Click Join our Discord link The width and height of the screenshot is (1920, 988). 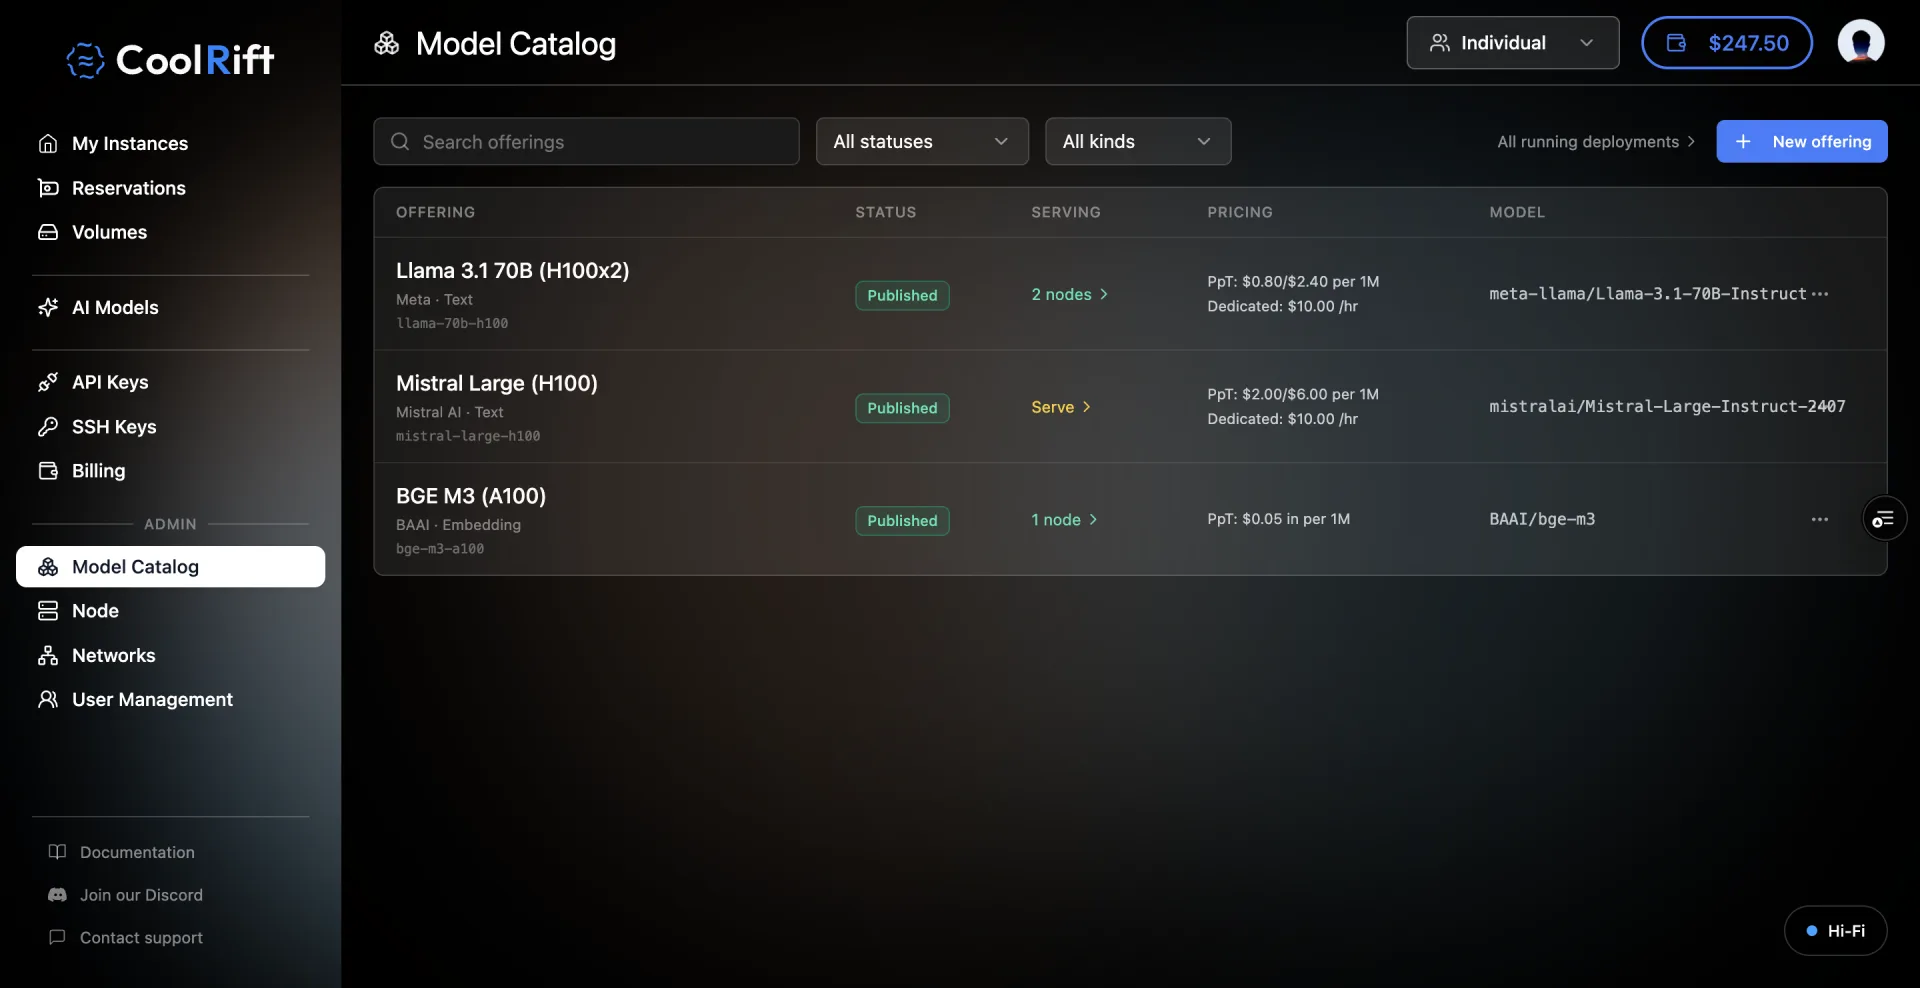[x=141, y=895]
